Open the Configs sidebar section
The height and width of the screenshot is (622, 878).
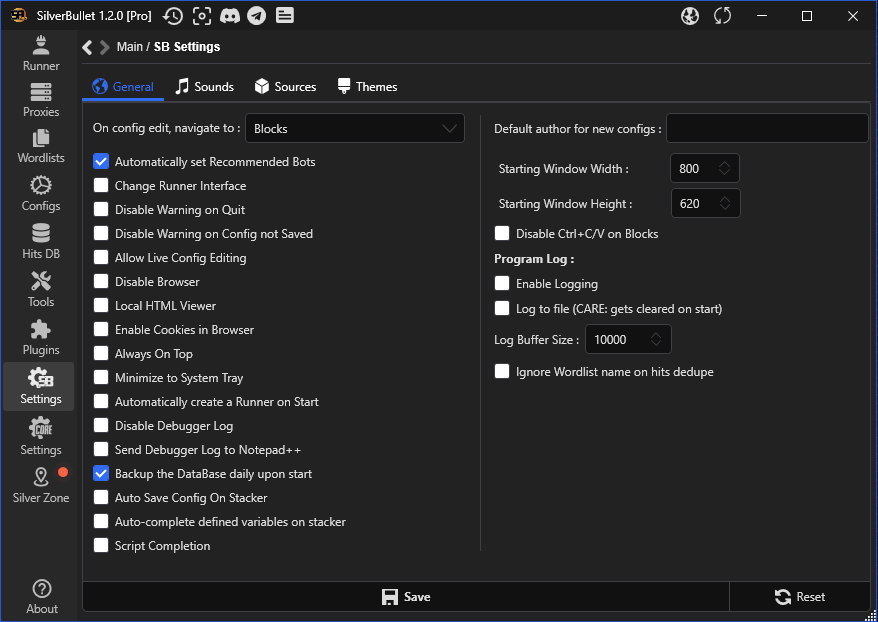(41, 194)
